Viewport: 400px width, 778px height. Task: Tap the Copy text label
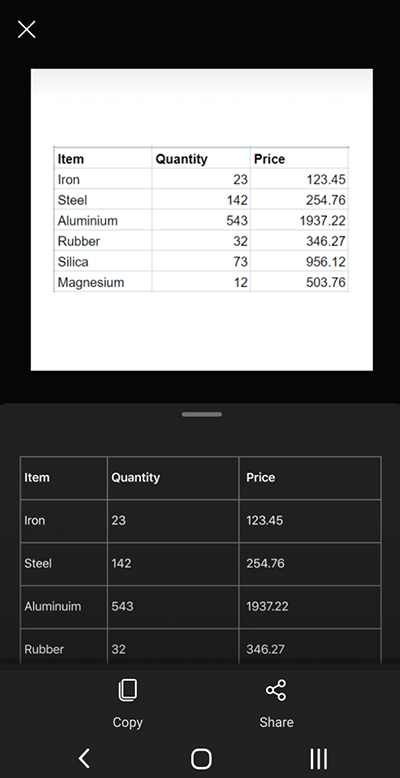(x=128, y=722)
